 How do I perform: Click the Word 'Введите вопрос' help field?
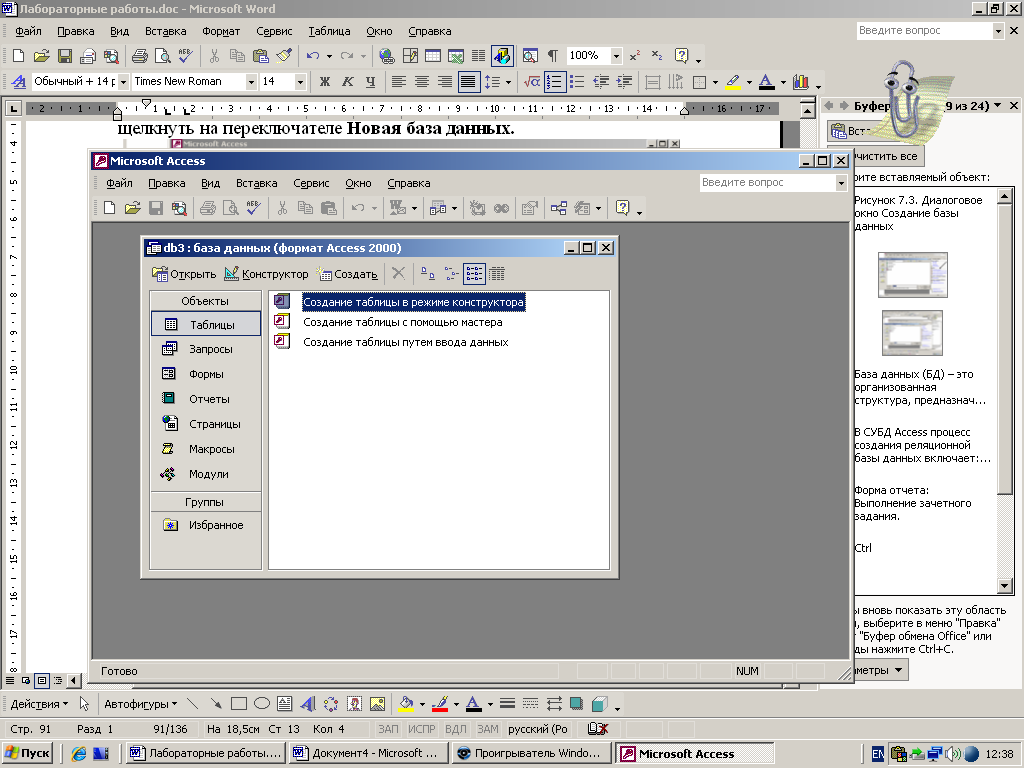[924, 31]
